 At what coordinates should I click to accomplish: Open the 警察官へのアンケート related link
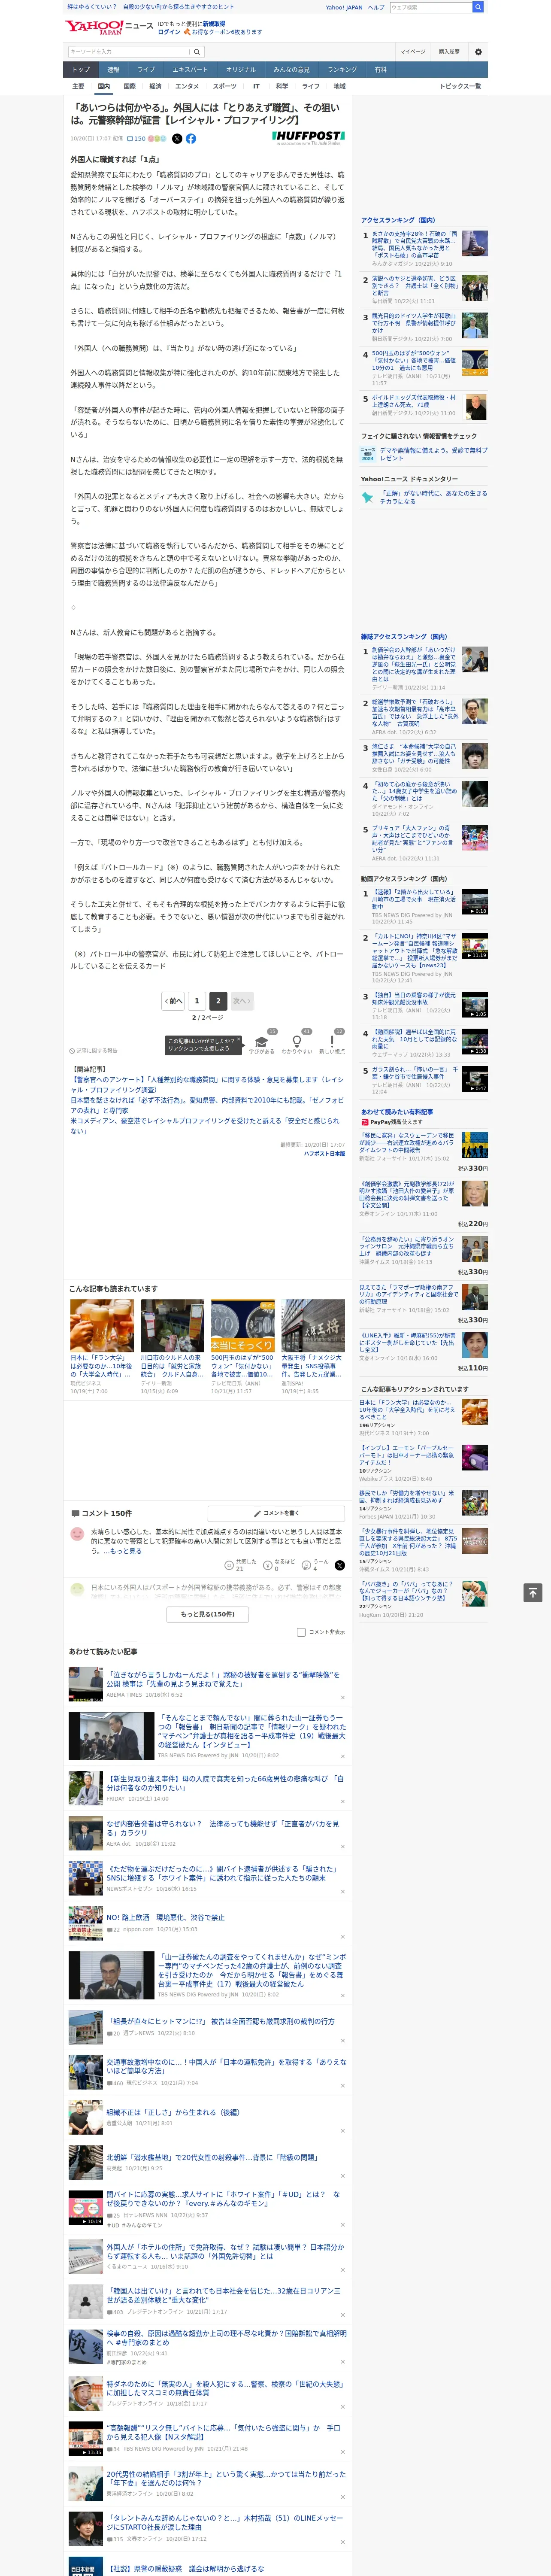206,1085
